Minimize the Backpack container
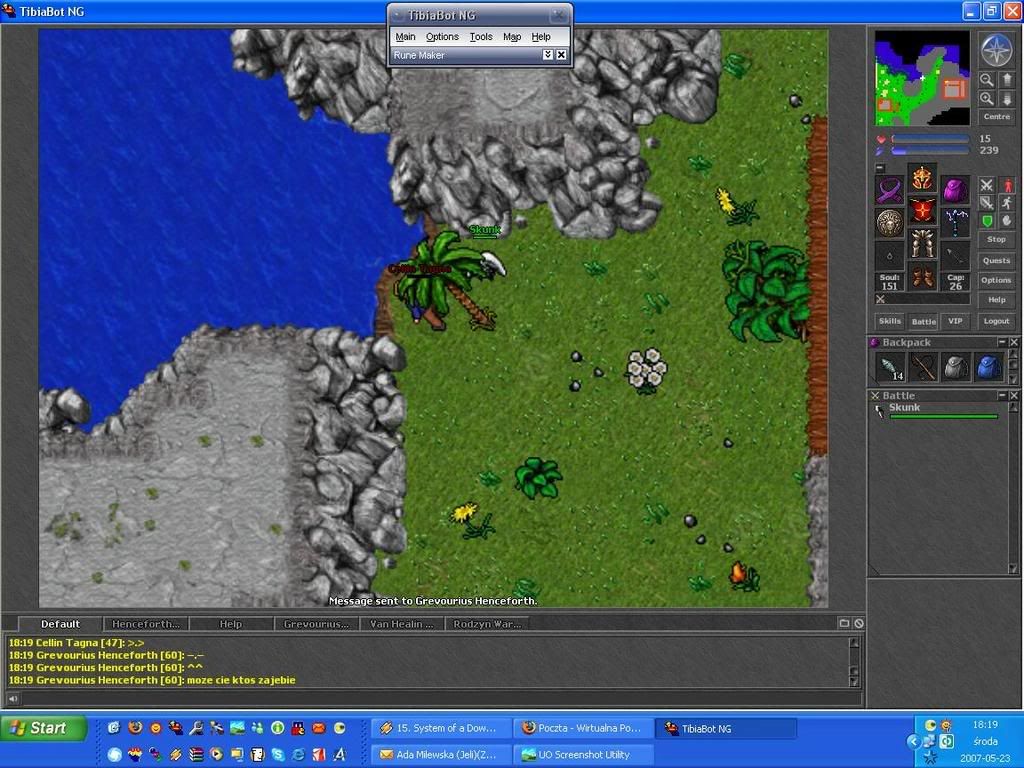Screen dimensions: 1024x768 coord(1002,342)
